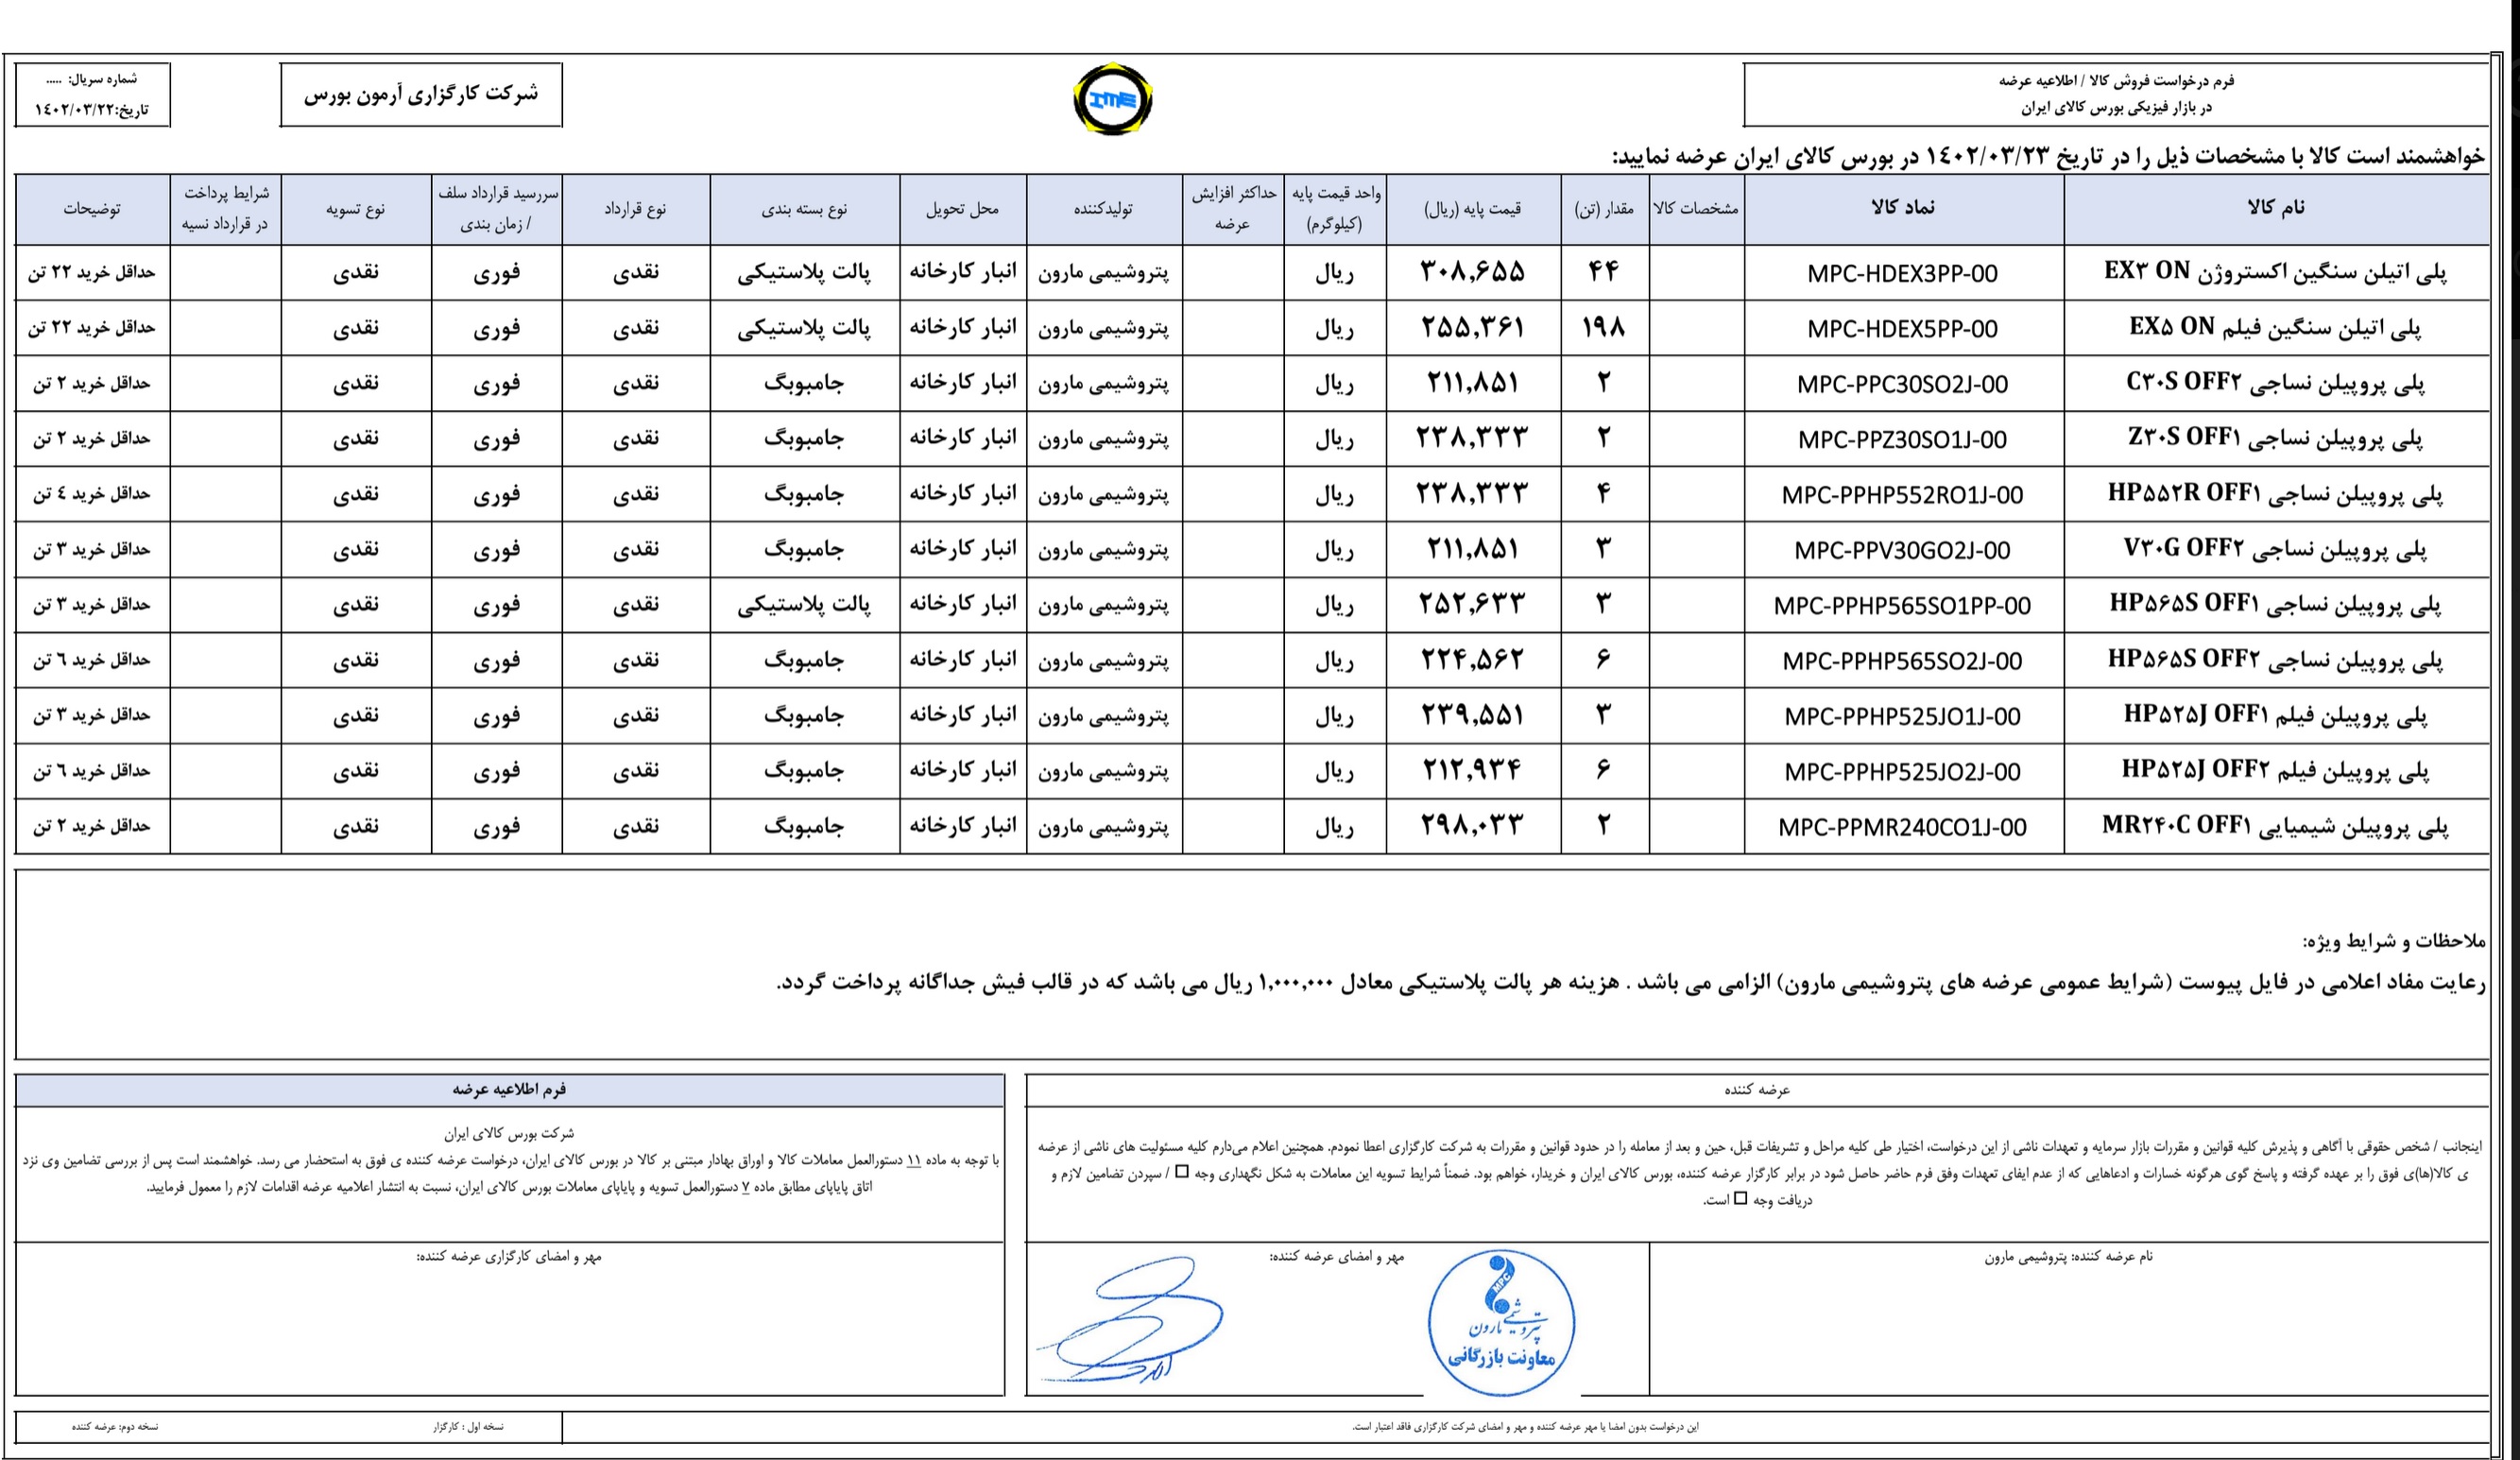This screenshot has width=2520, height=1460.
Task: Click the 'حداکثر افزایش عرضه' column header
Action: (x=1233, y=209)
